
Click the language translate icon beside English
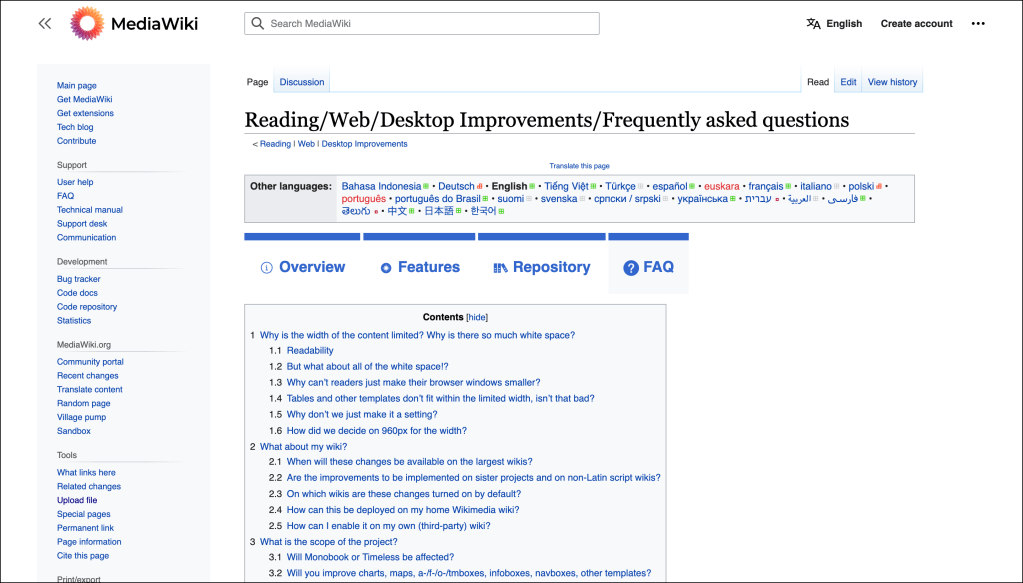(813, 23)
